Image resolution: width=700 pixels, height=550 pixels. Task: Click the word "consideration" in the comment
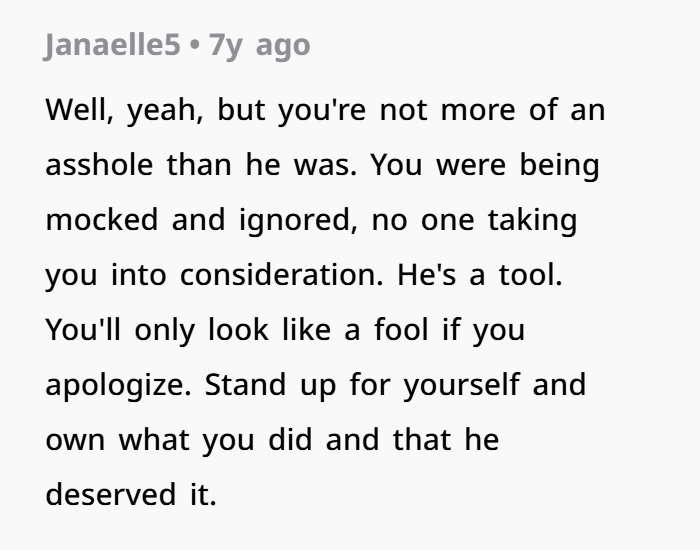(x=274, y=275)
